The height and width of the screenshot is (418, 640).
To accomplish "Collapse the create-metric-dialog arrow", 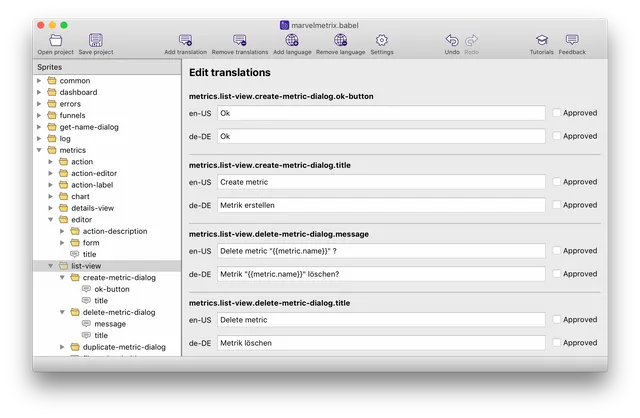I will coord(62,277).
